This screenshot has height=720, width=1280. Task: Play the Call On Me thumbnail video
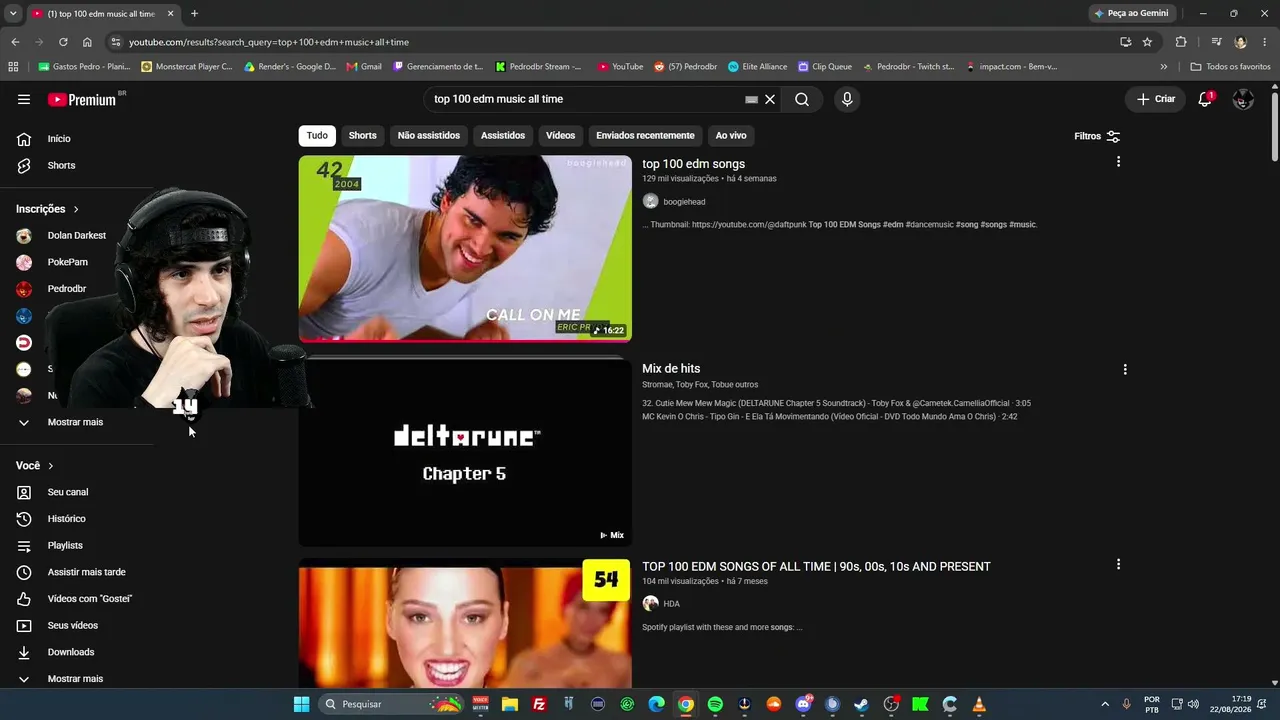point(465,248)
